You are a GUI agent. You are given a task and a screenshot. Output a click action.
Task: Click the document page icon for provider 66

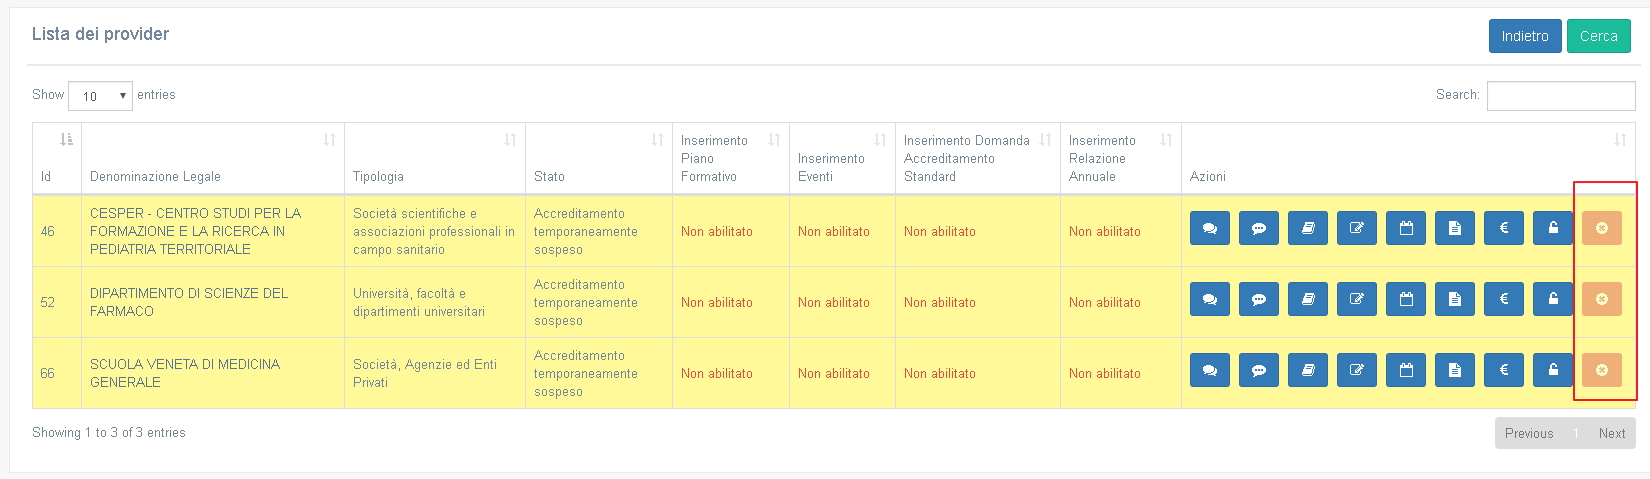click(1455, 370)
